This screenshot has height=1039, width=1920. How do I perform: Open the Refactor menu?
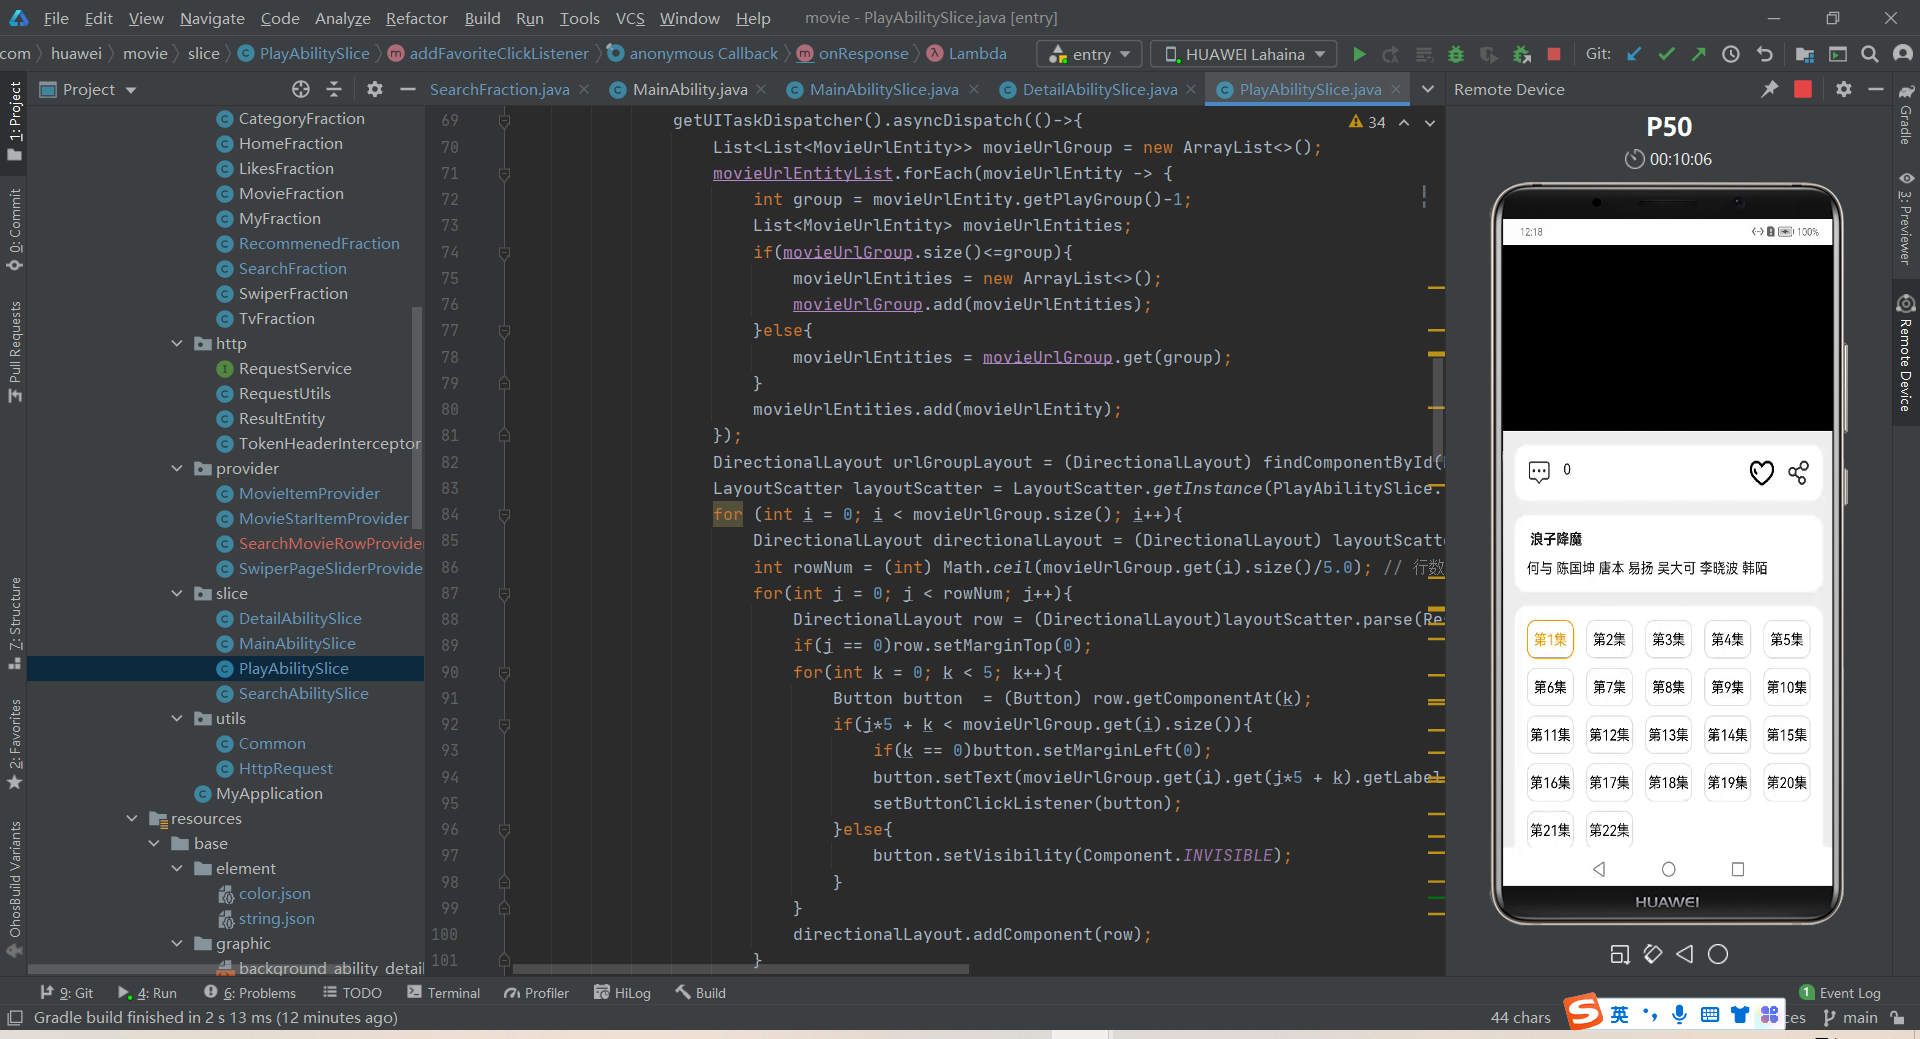coord(416,18)
